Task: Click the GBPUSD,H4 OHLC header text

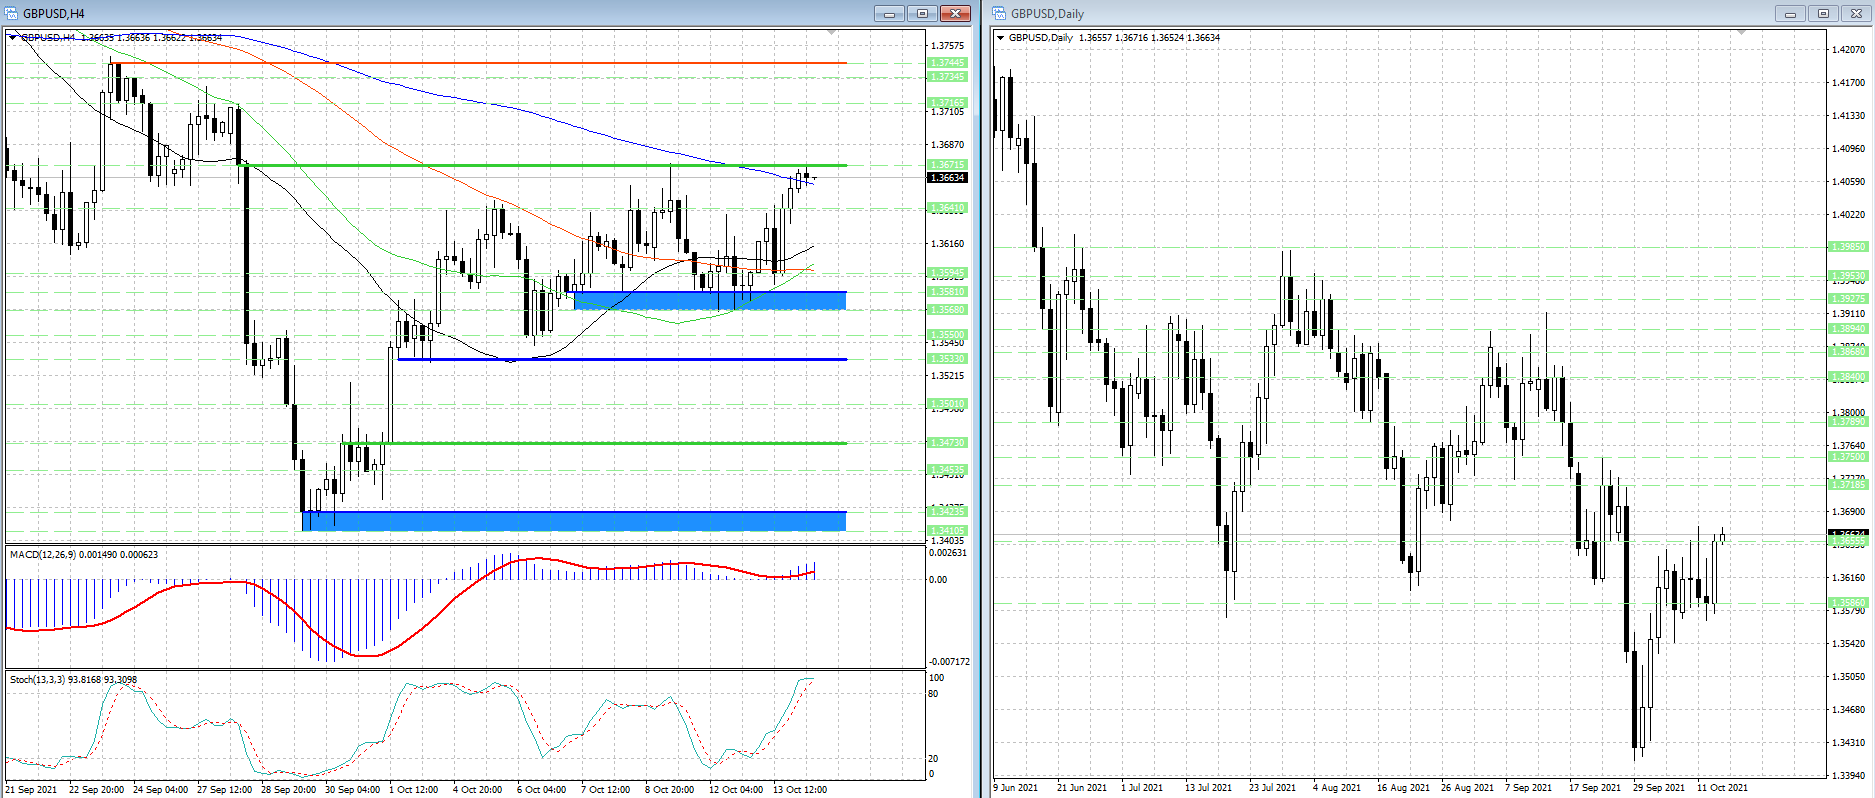Action: [121, 37]
